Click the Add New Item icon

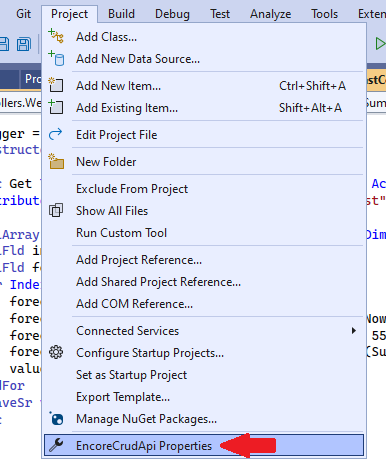(56, 85)
